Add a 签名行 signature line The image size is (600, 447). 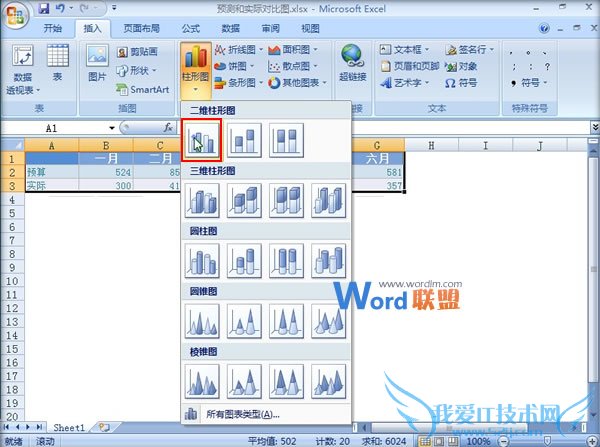[x=470, y=49]
